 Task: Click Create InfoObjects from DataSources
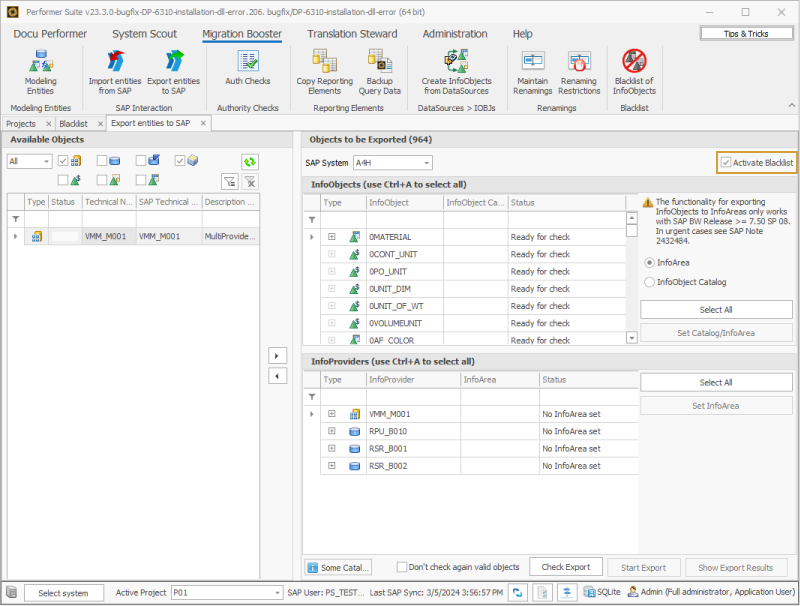(x=455, y=72)
